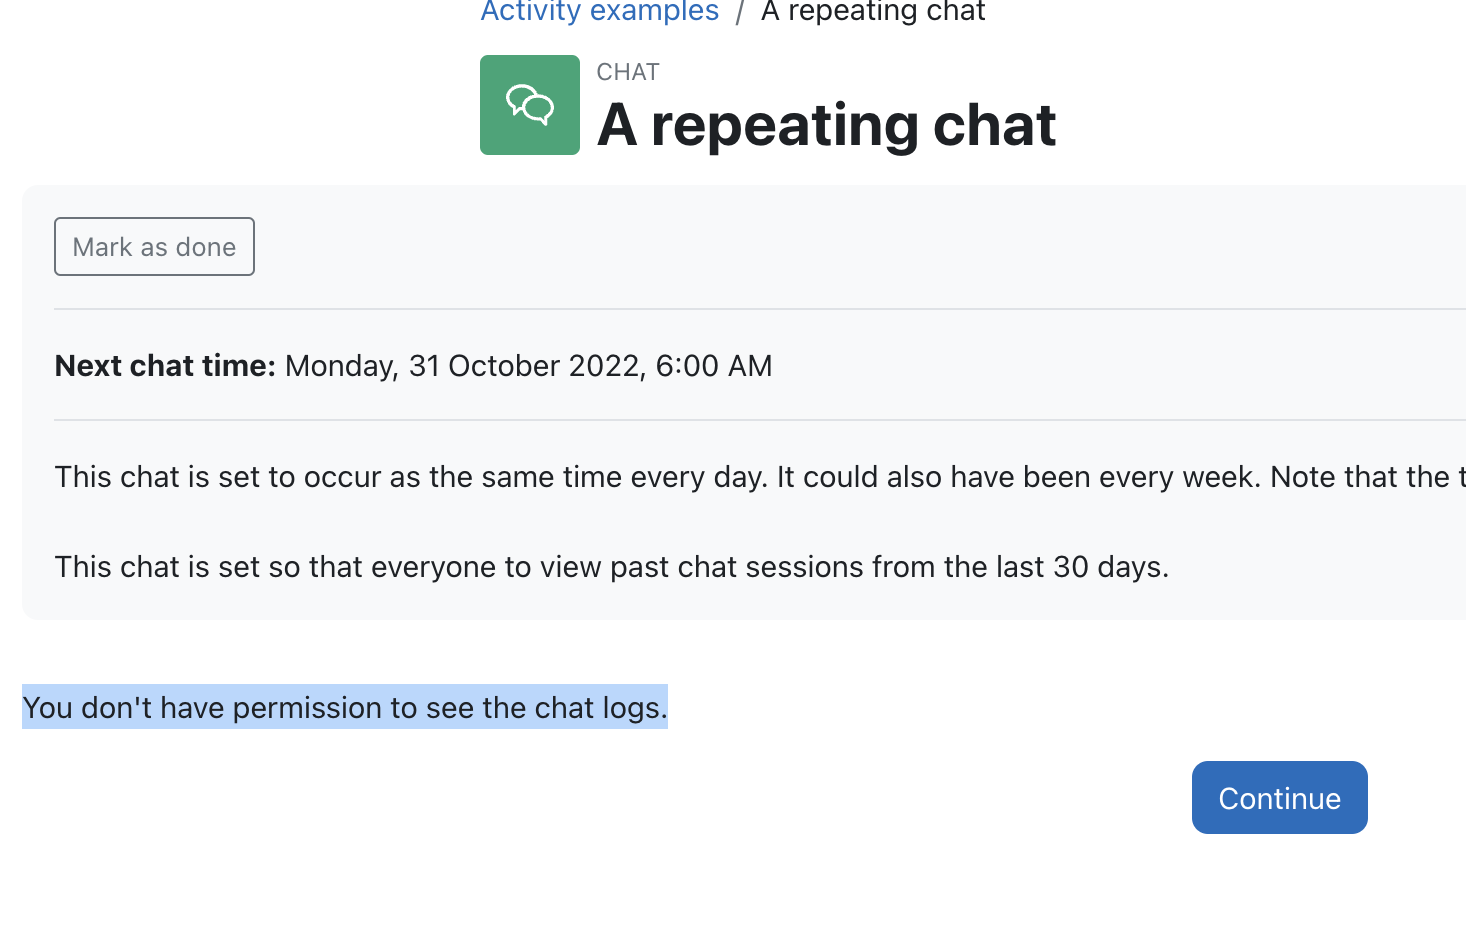Click the highlighted permission error message
The image size is (1466, 930).
(x=345, y=708)
